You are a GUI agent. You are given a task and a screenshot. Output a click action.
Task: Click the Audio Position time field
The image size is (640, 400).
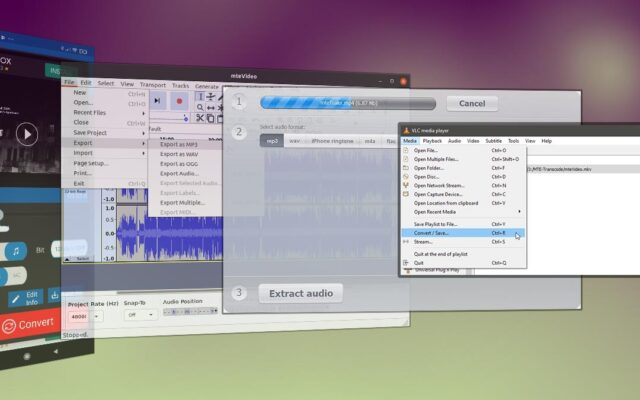[x=191, y=311]
